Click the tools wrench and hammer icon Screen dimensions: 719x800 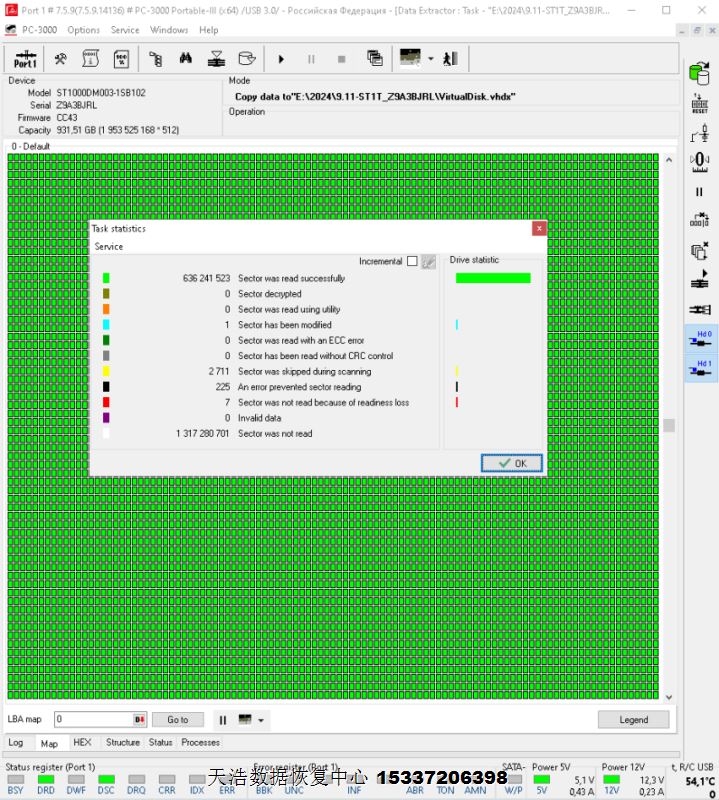click(x=61, y=59)
